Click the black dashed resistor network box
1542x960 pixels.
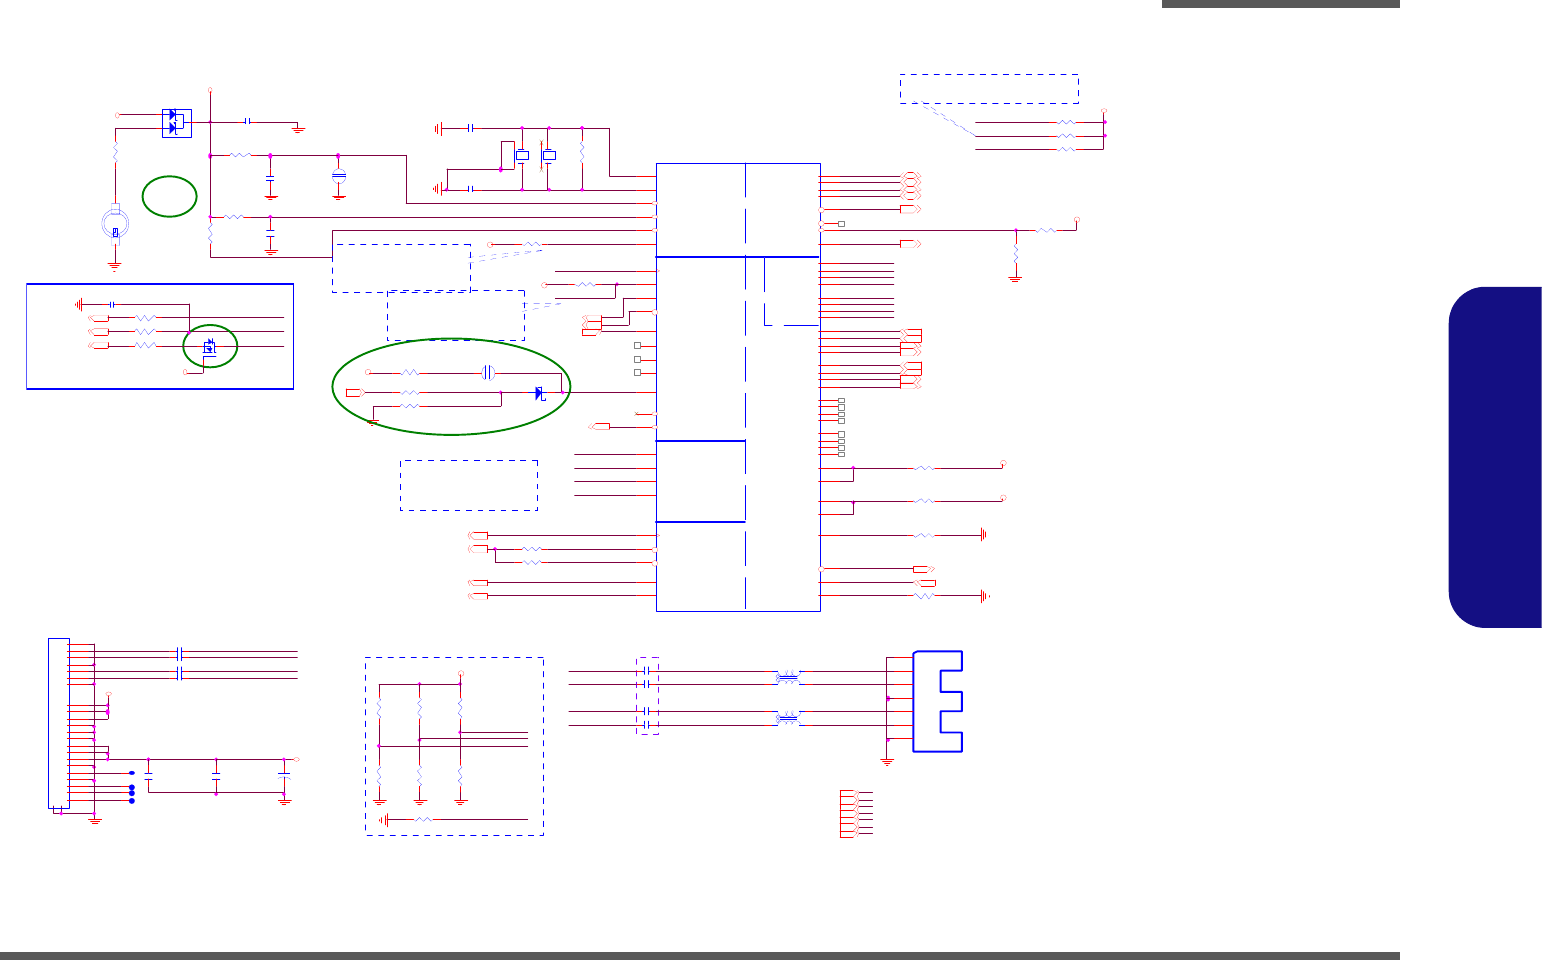coord(454,746)
